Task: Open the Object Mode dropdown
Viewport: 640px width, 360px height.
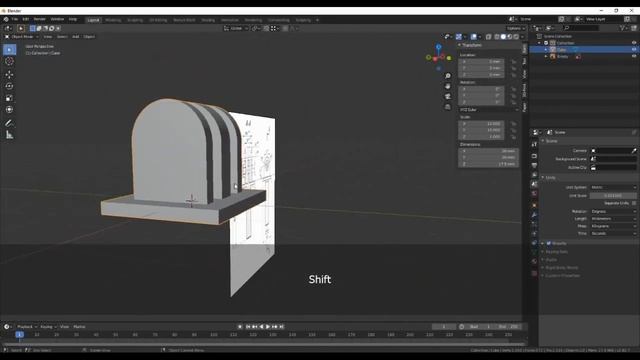Action: (21, 37)
